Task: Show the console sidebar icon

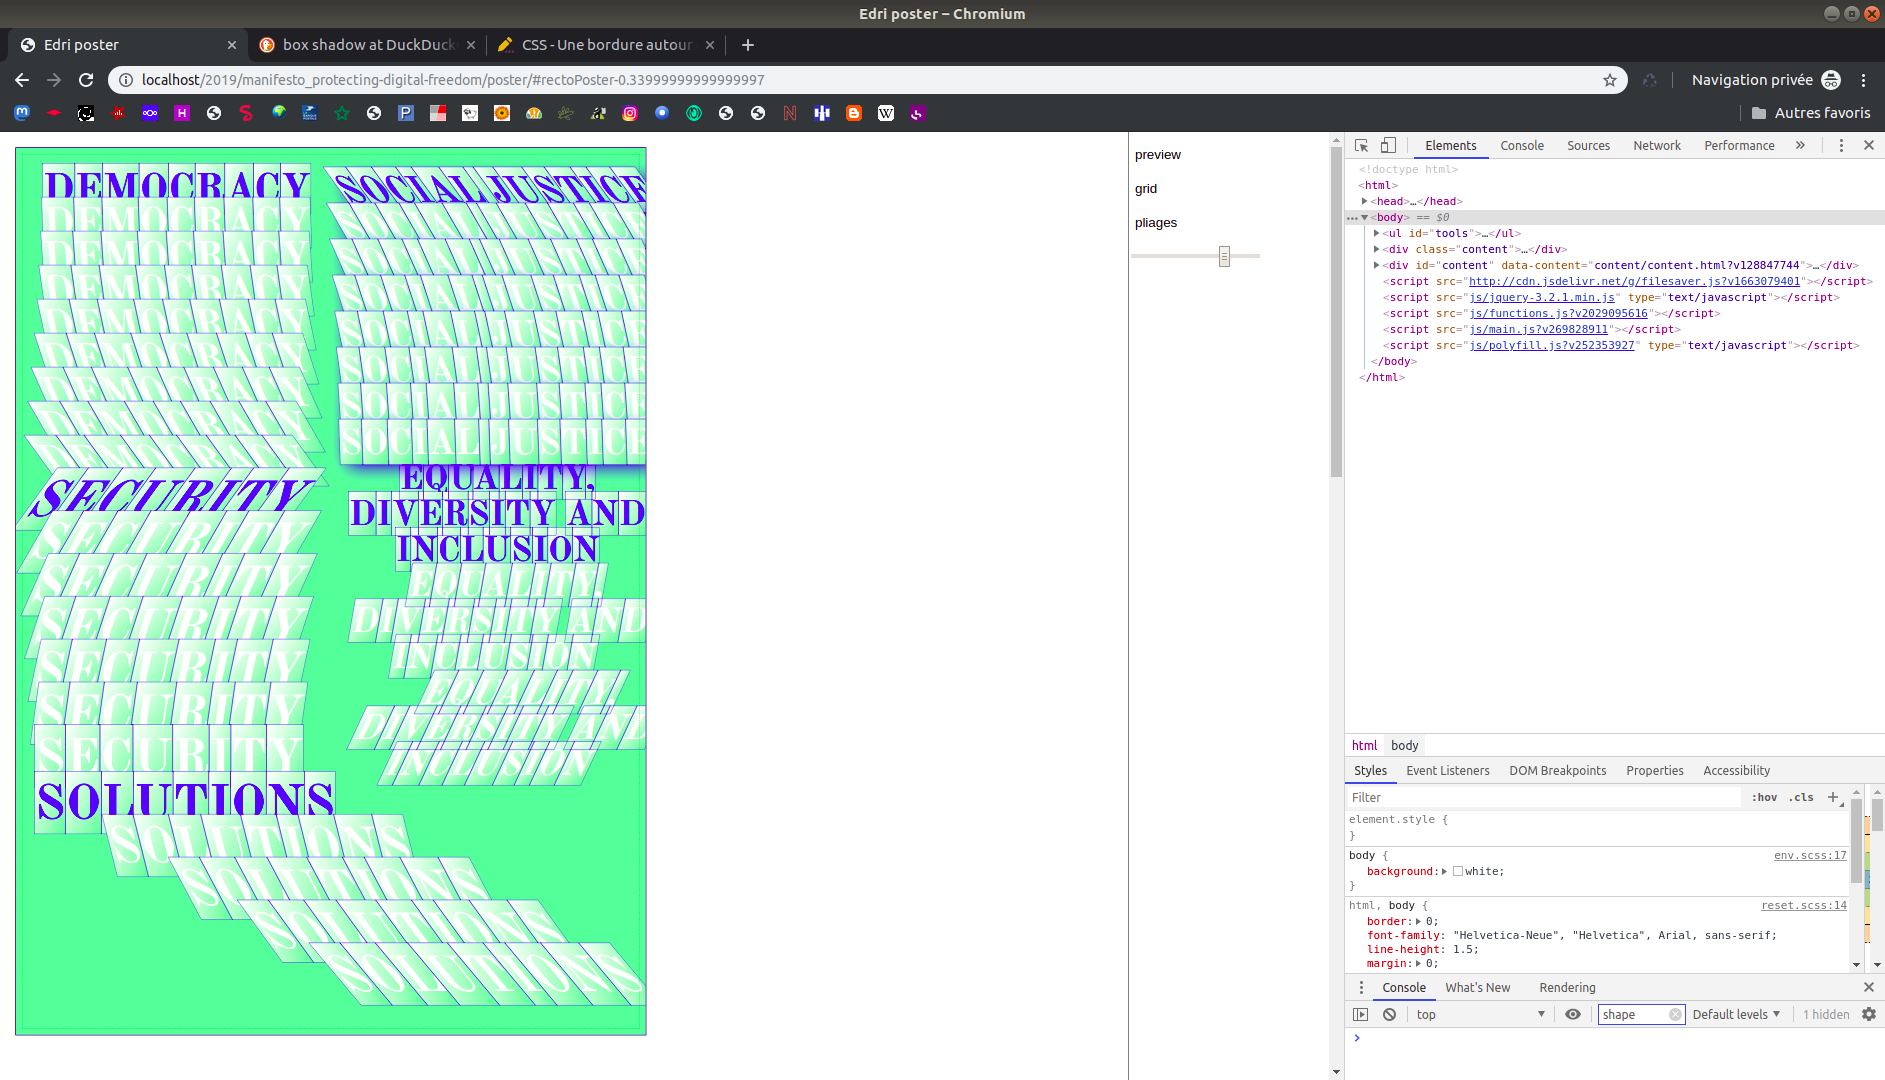Action: [x=1360, y=1014]
